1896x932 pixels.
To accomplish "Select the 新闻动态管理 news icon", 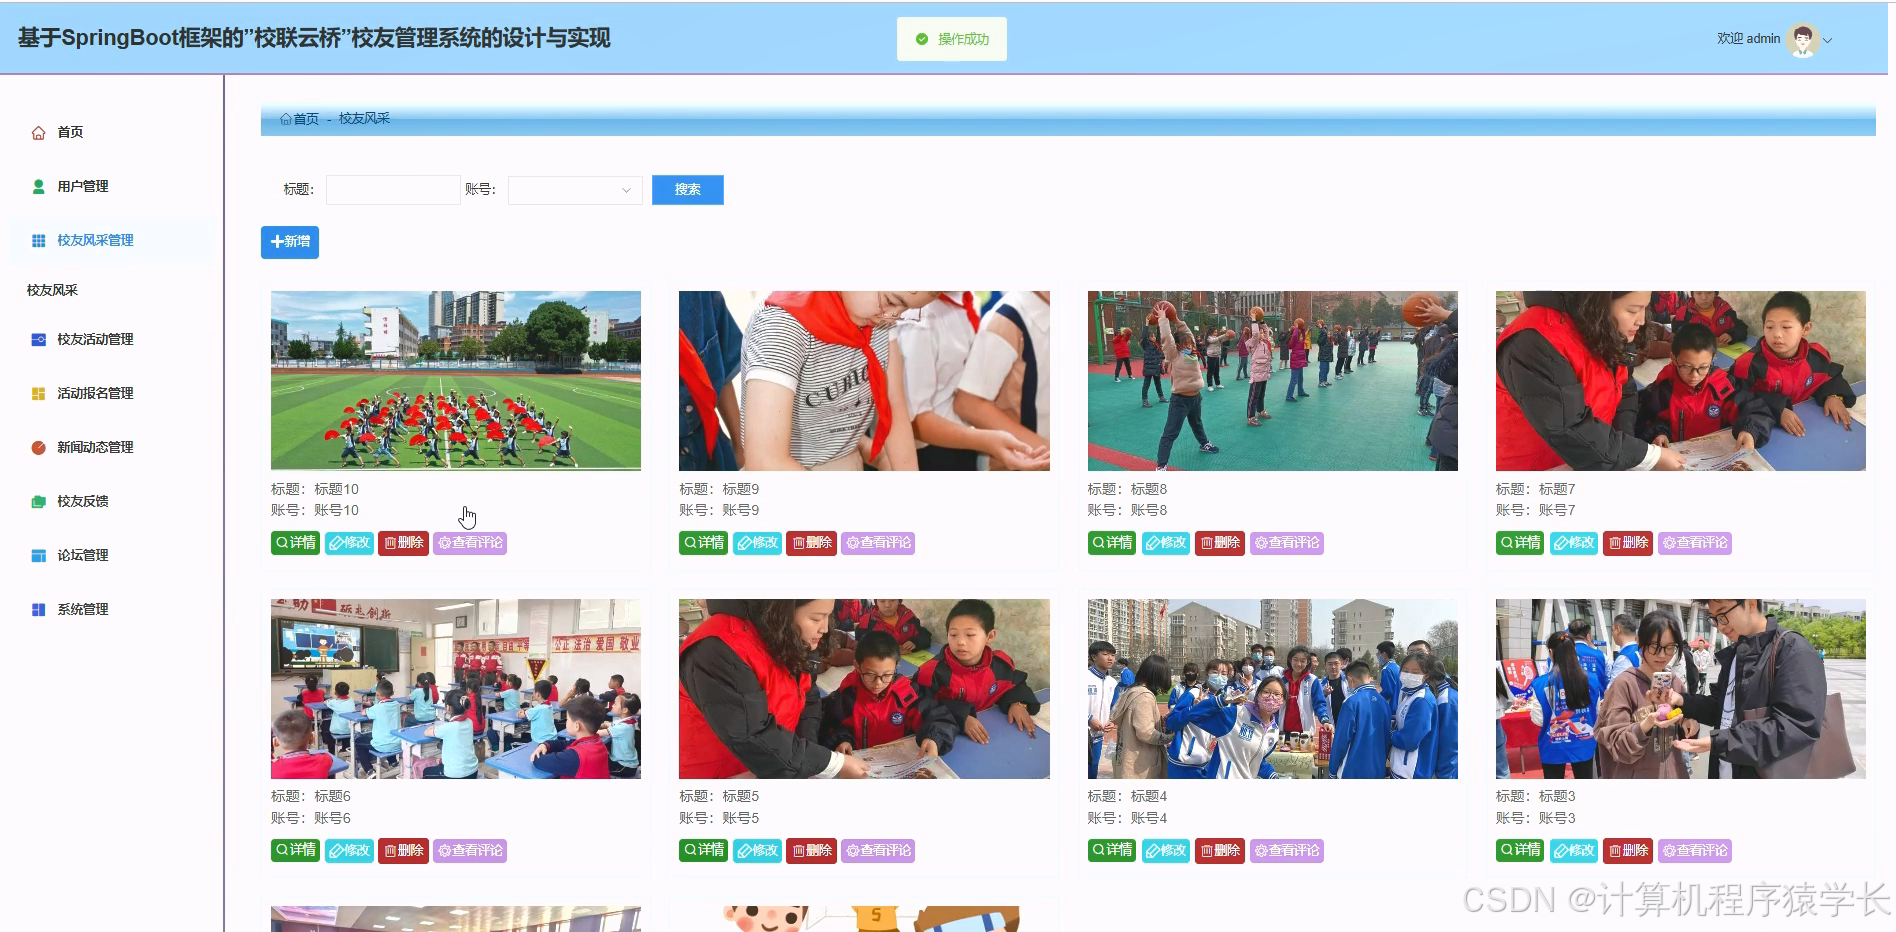I will coord(38,447).
